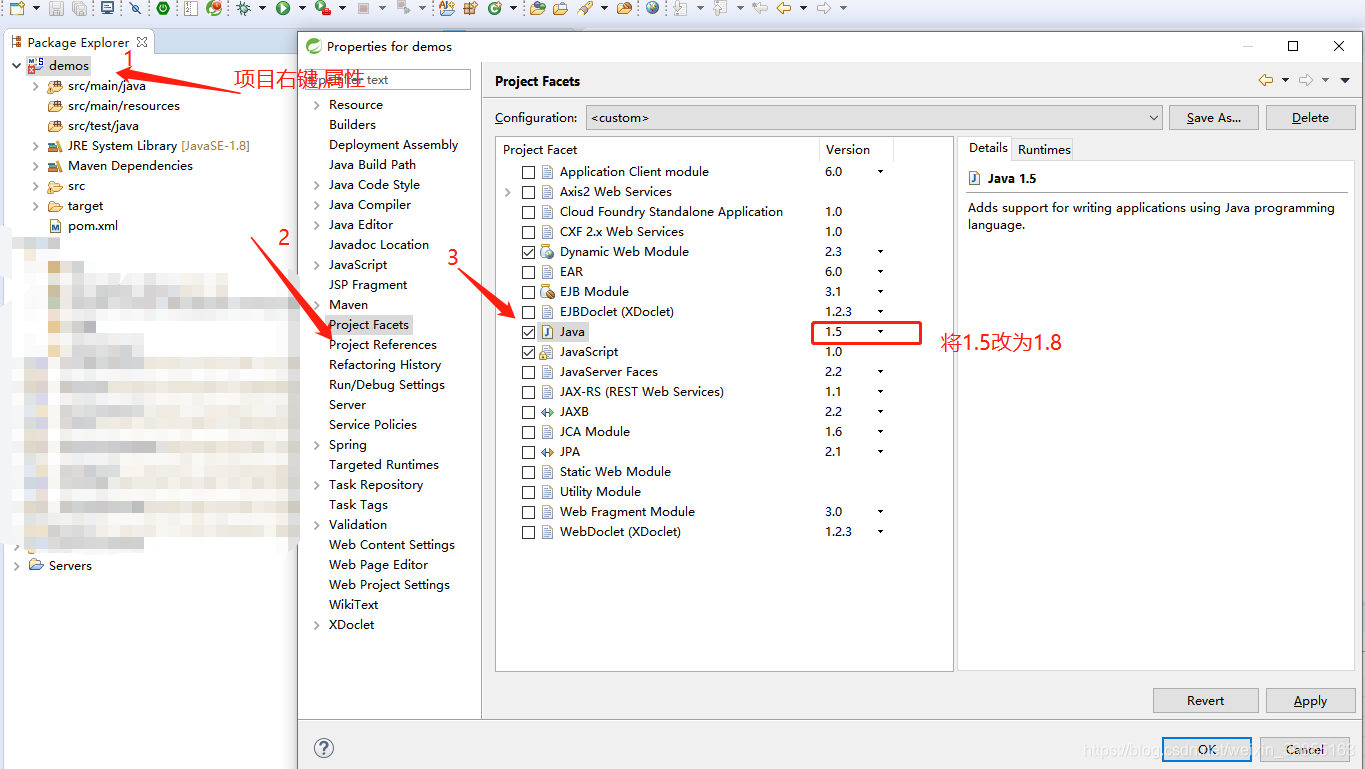1365x769 pixels.
Task: Open the Configuration custom combo box
Action: (x=874, y=118)
